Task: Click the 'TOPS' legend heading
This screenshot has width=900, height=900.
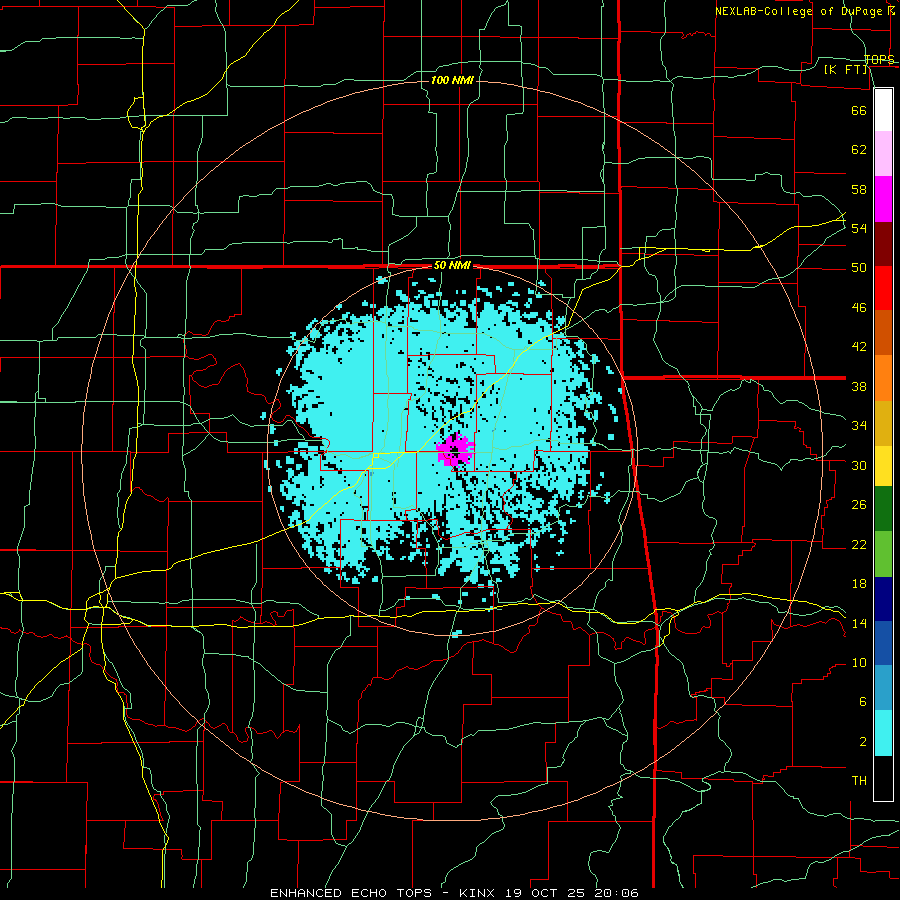Action: [x=879, y=59]
